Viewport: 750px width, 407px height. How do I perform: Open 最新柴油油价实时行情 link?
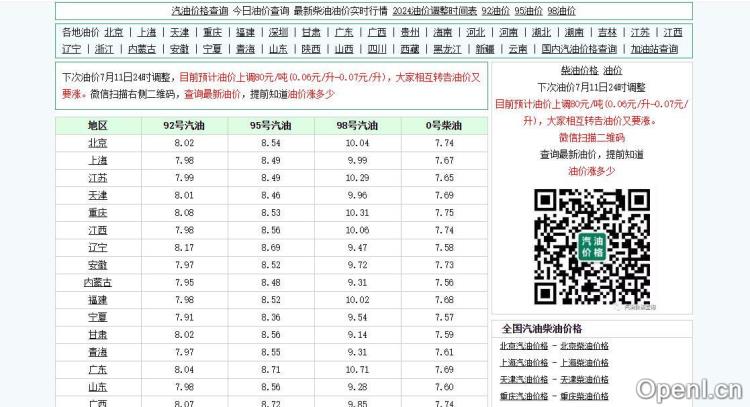(x=341, y=11)
